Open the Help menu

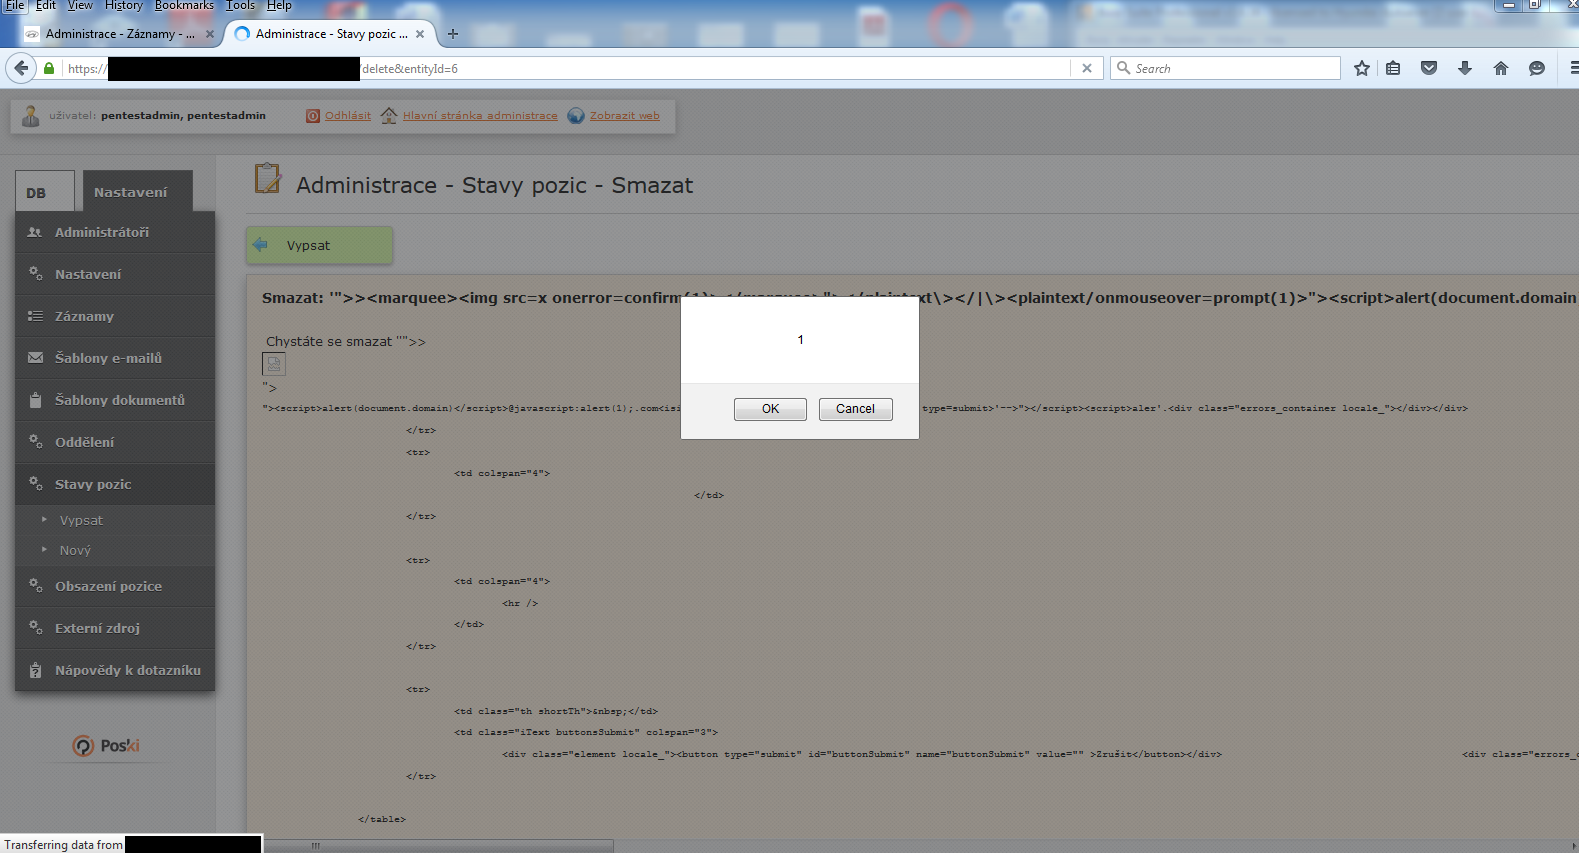pos(279,6)
